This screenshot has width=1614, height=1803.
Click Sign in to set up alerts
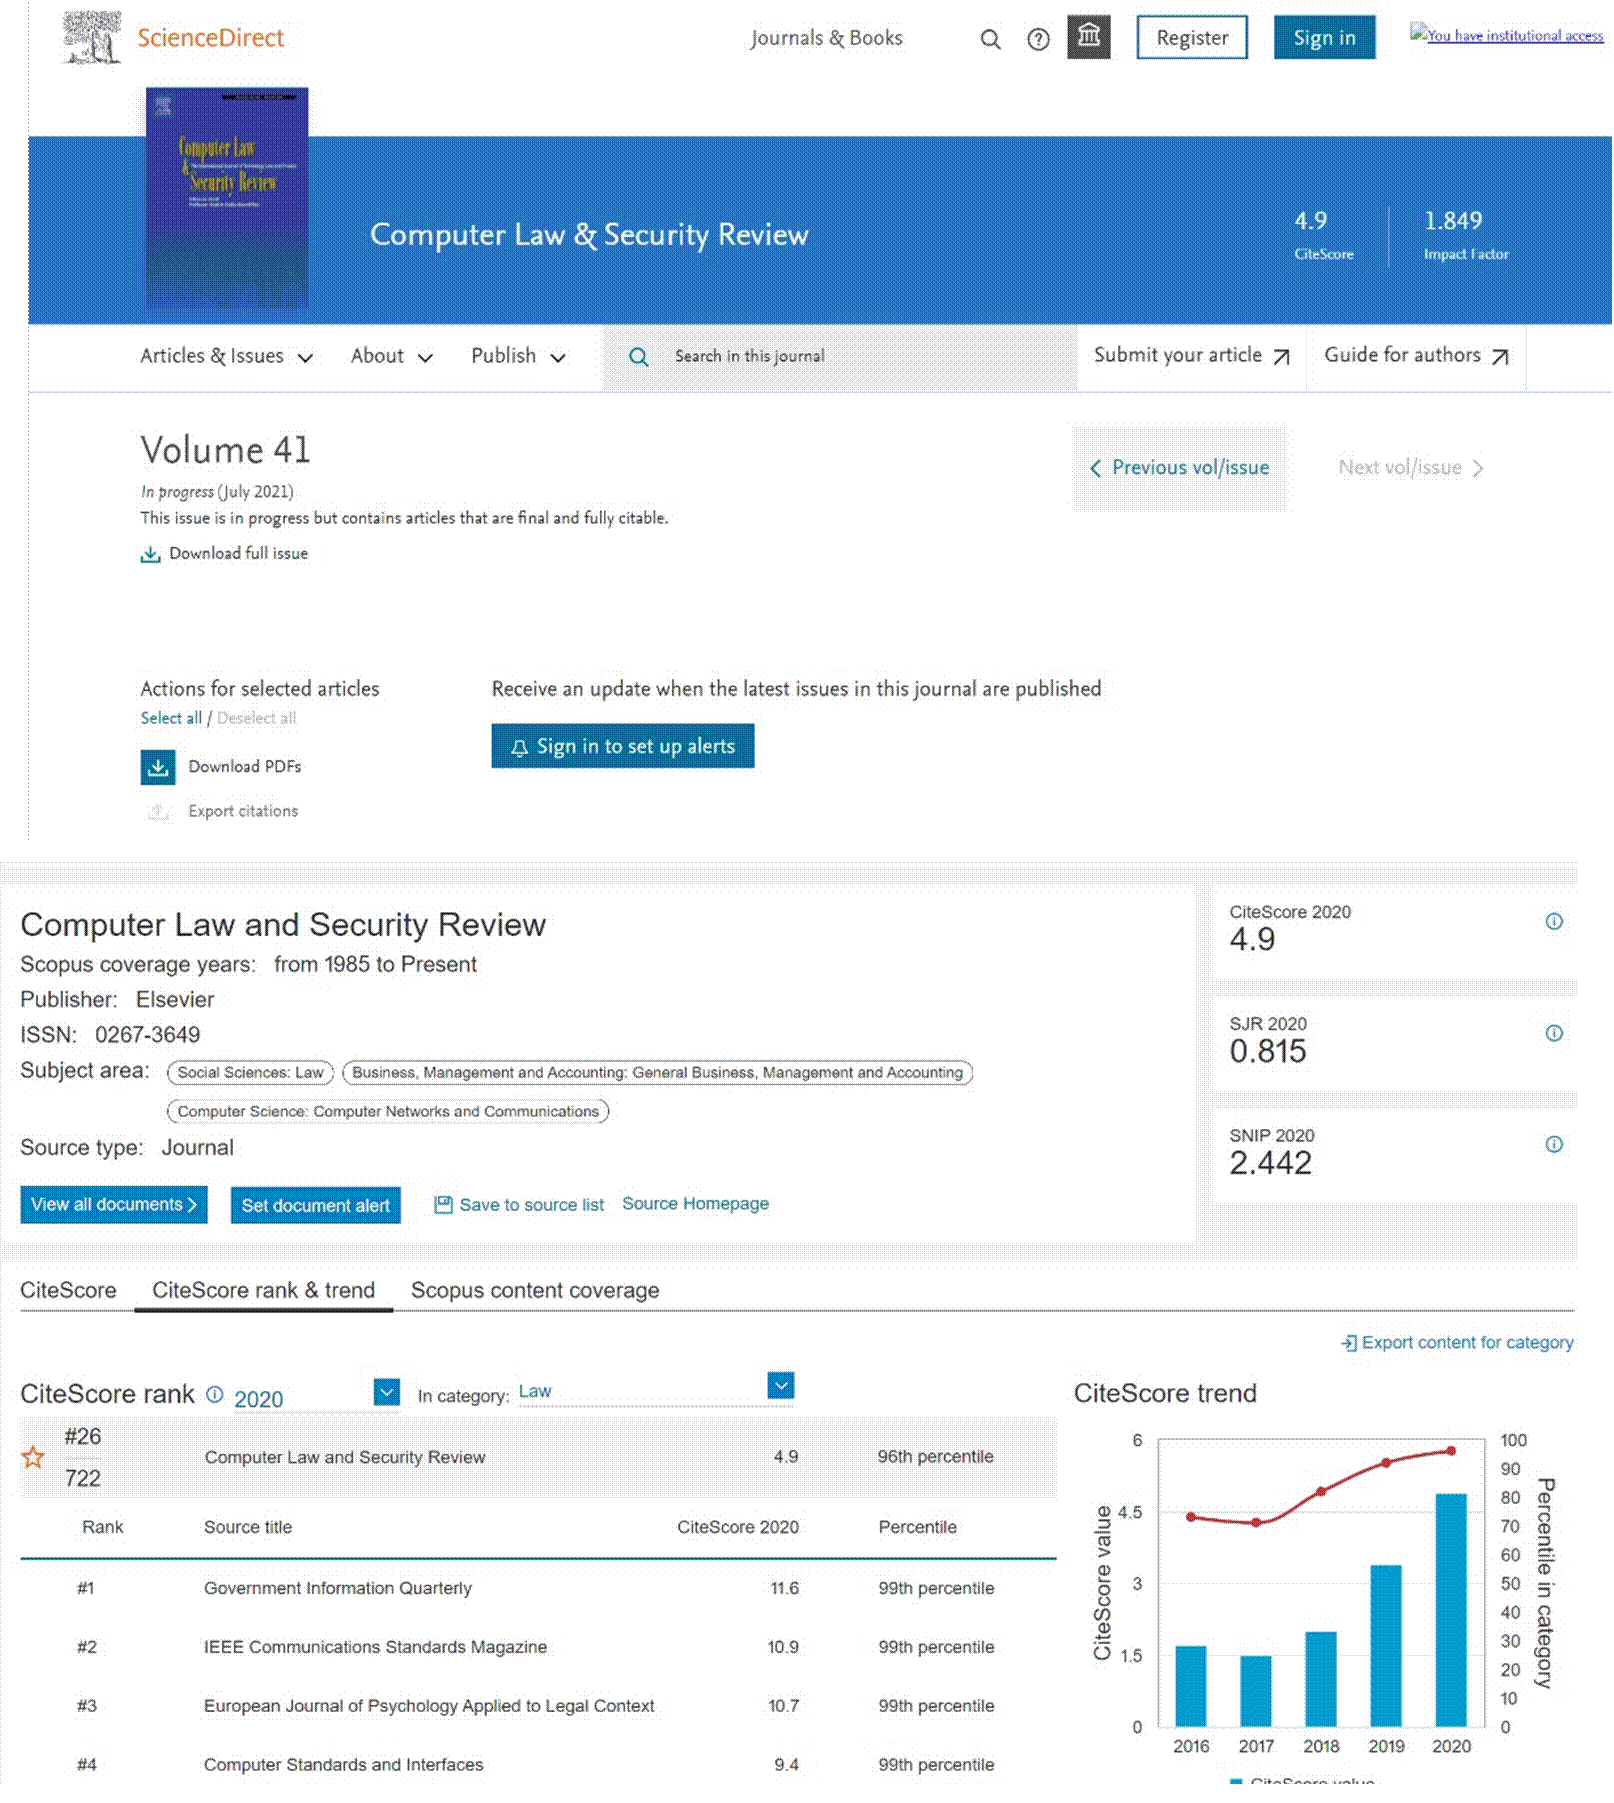pyautogui.click(x=622, y=746)
